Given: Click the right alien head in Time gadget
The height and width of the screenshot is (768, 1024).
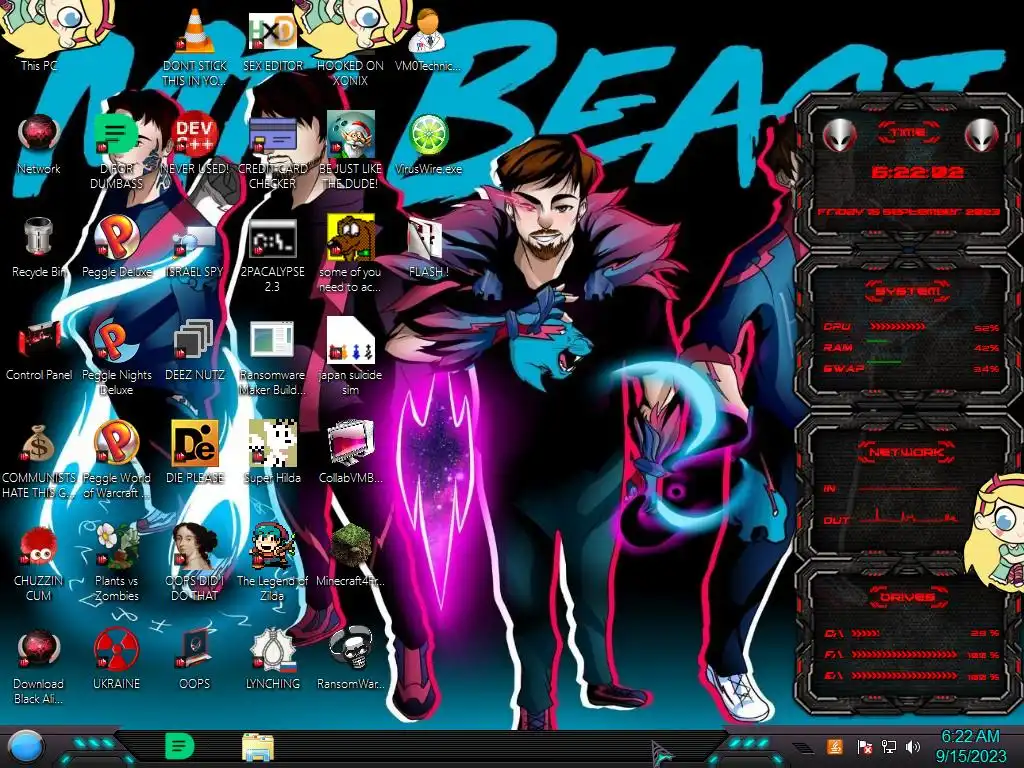Looking at the screenshot, I should click(982, 135).
